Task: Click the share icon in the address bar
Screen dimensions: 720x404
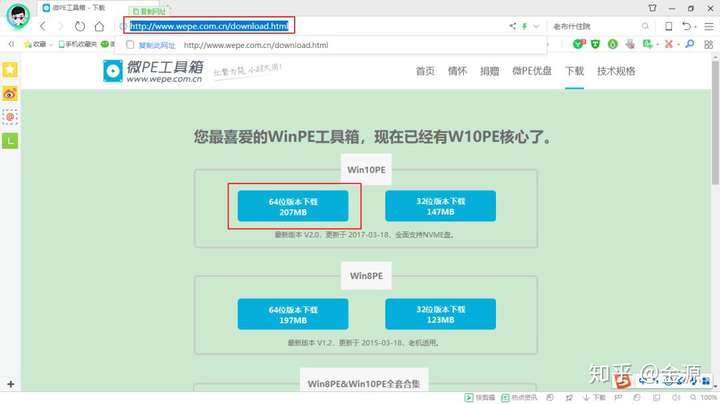Action: 512,26
